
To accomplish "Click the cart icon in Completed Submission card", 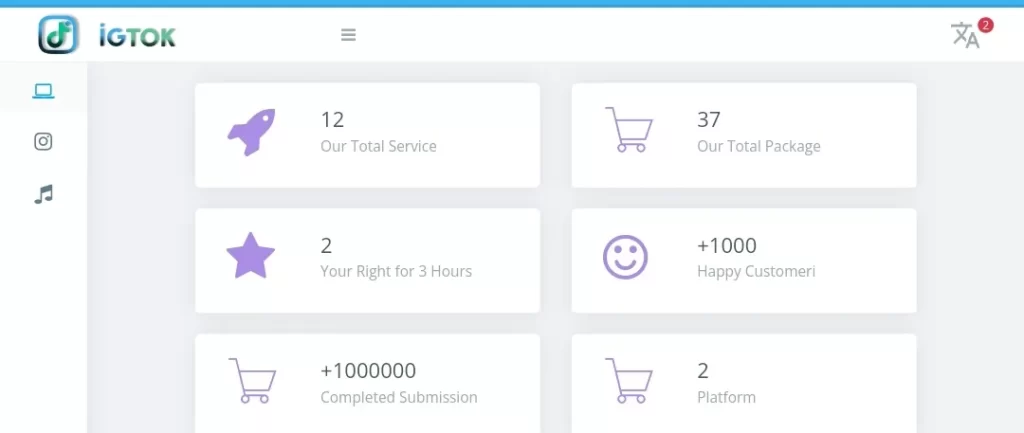I will click(251, 381).
